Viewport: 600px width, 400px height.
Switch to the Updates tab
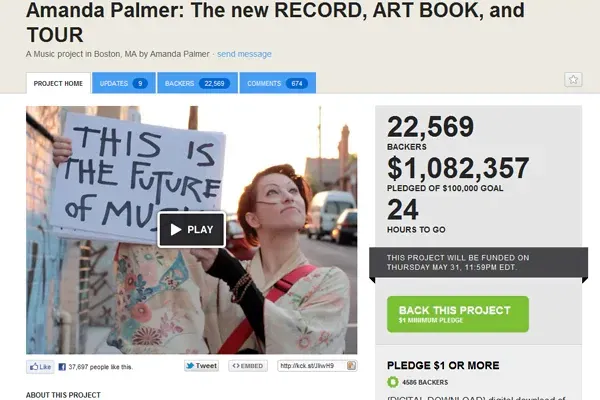(x=124, y=83)
